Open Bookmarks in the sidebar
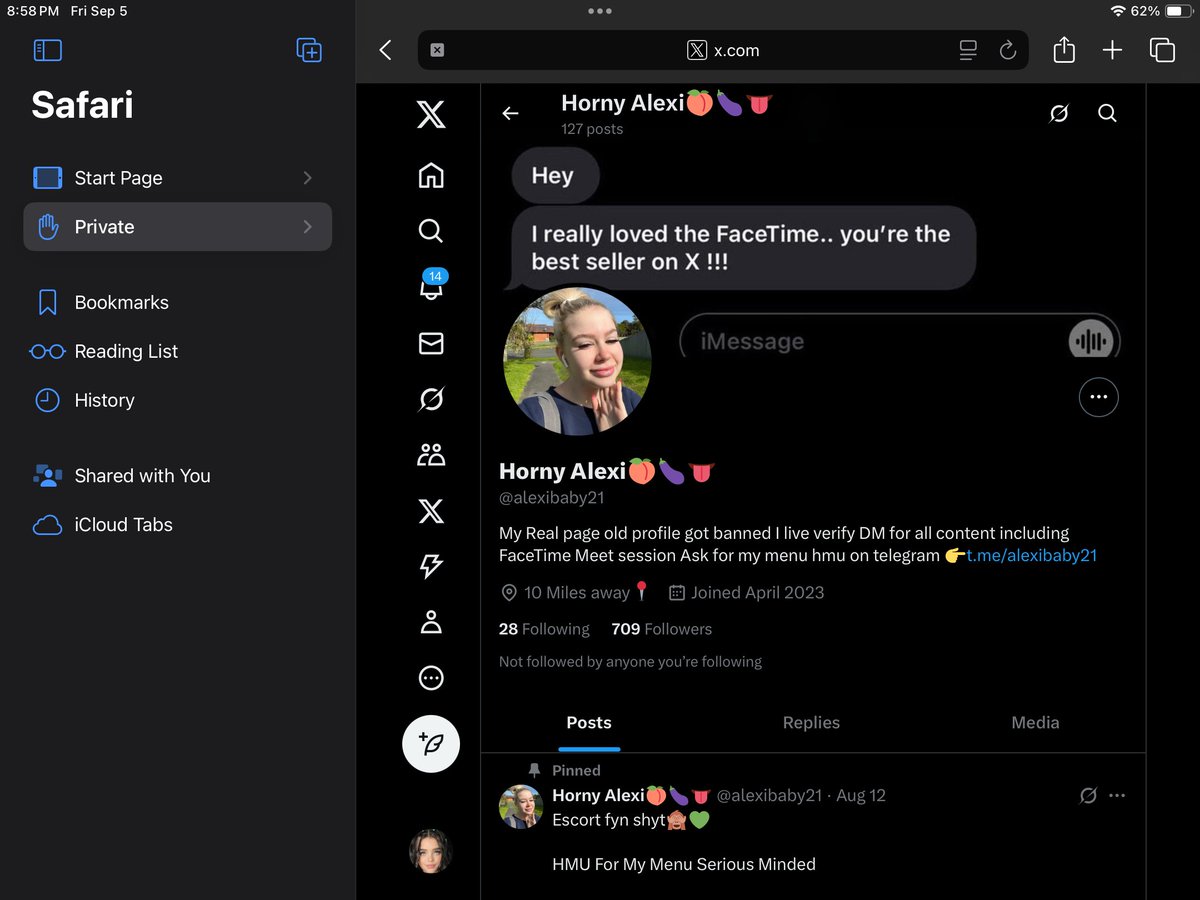Screen dimensions: 1200x900 click(x=177, y=302)
